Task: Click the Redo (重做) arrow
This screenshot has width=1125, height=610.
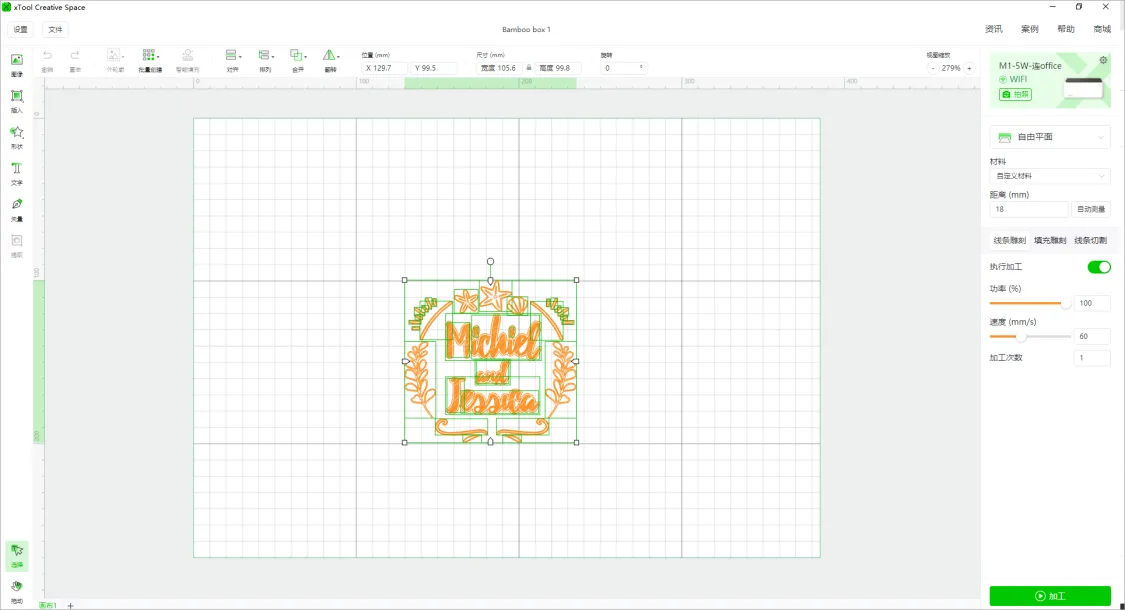Action: 75,55
